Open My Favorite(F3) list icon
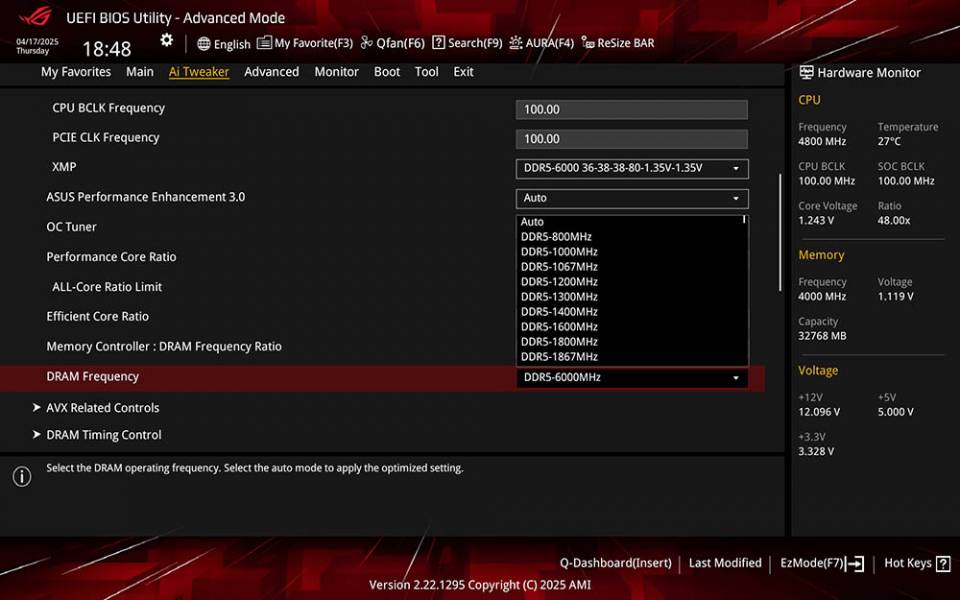 (x=264, y=43)
